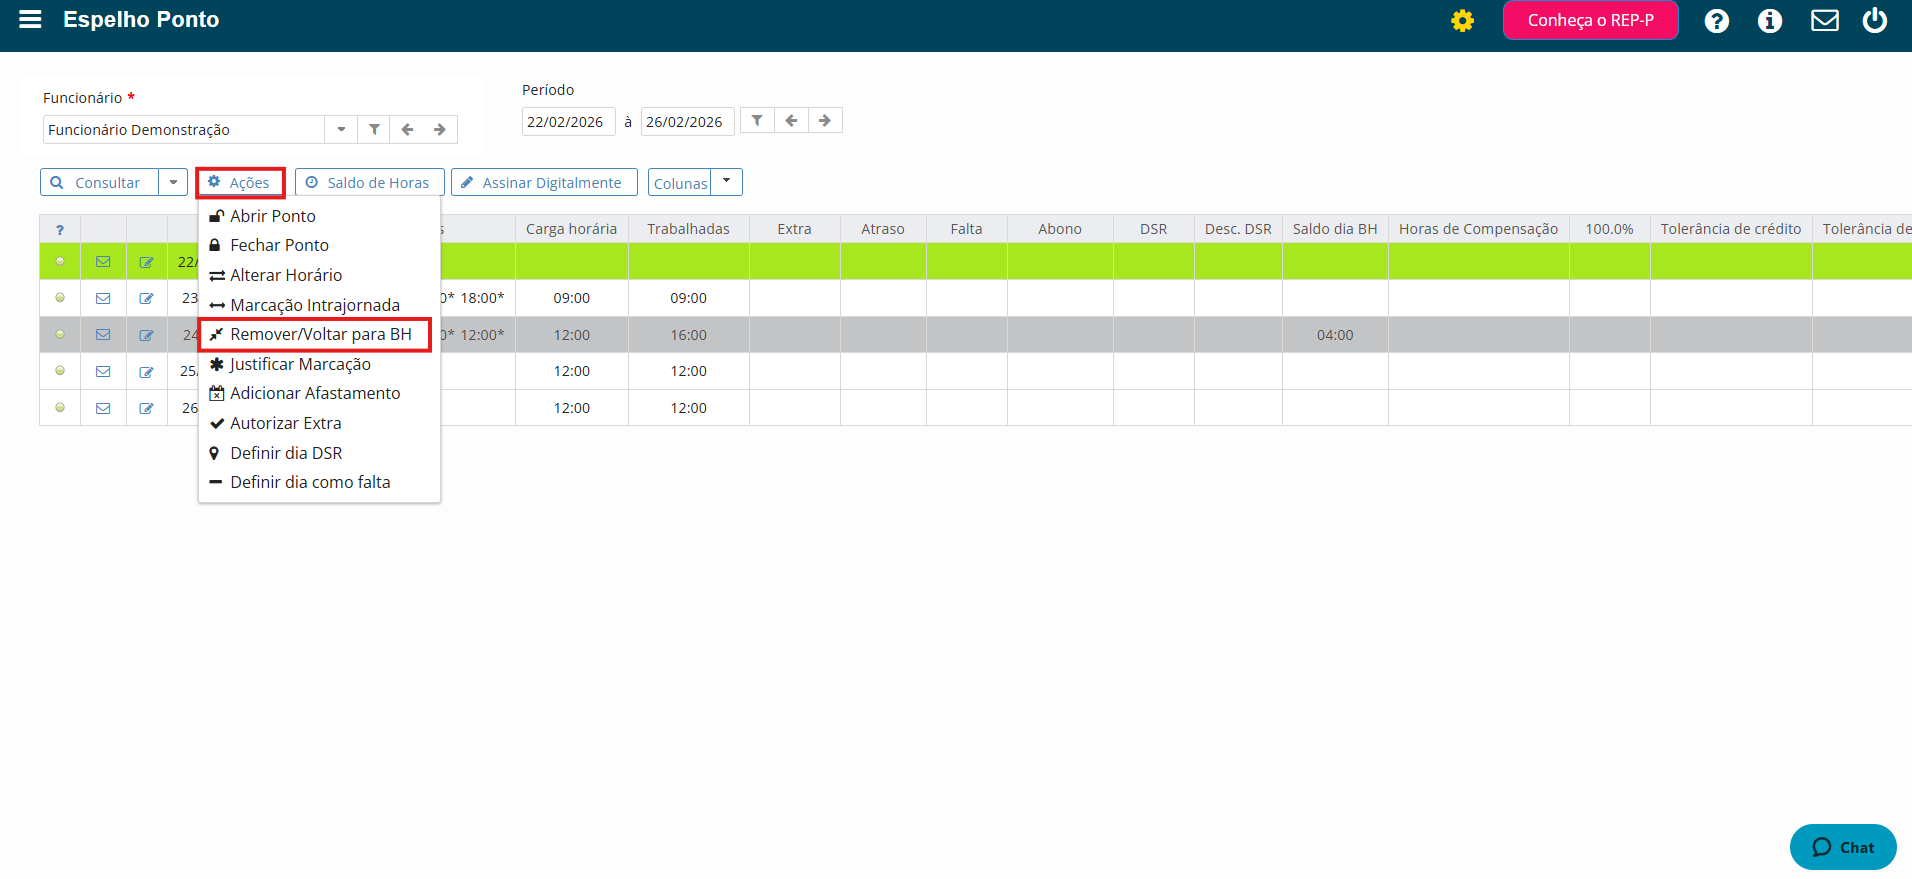The image size is (1912, 879).
Task: Click Atraso column header
Action: pyautogui.click(x=883, y=229)
